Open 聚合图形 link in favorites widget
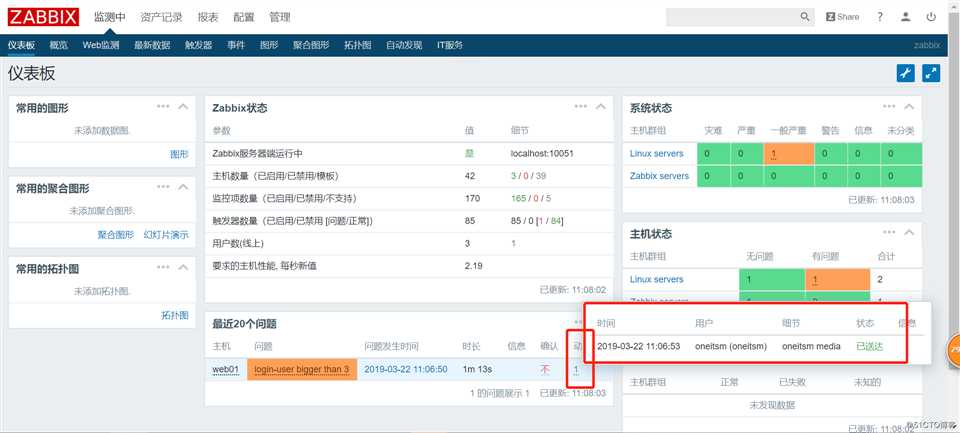Image resolution: width=960 pixels, height=433 pixels. pos(116,235)
